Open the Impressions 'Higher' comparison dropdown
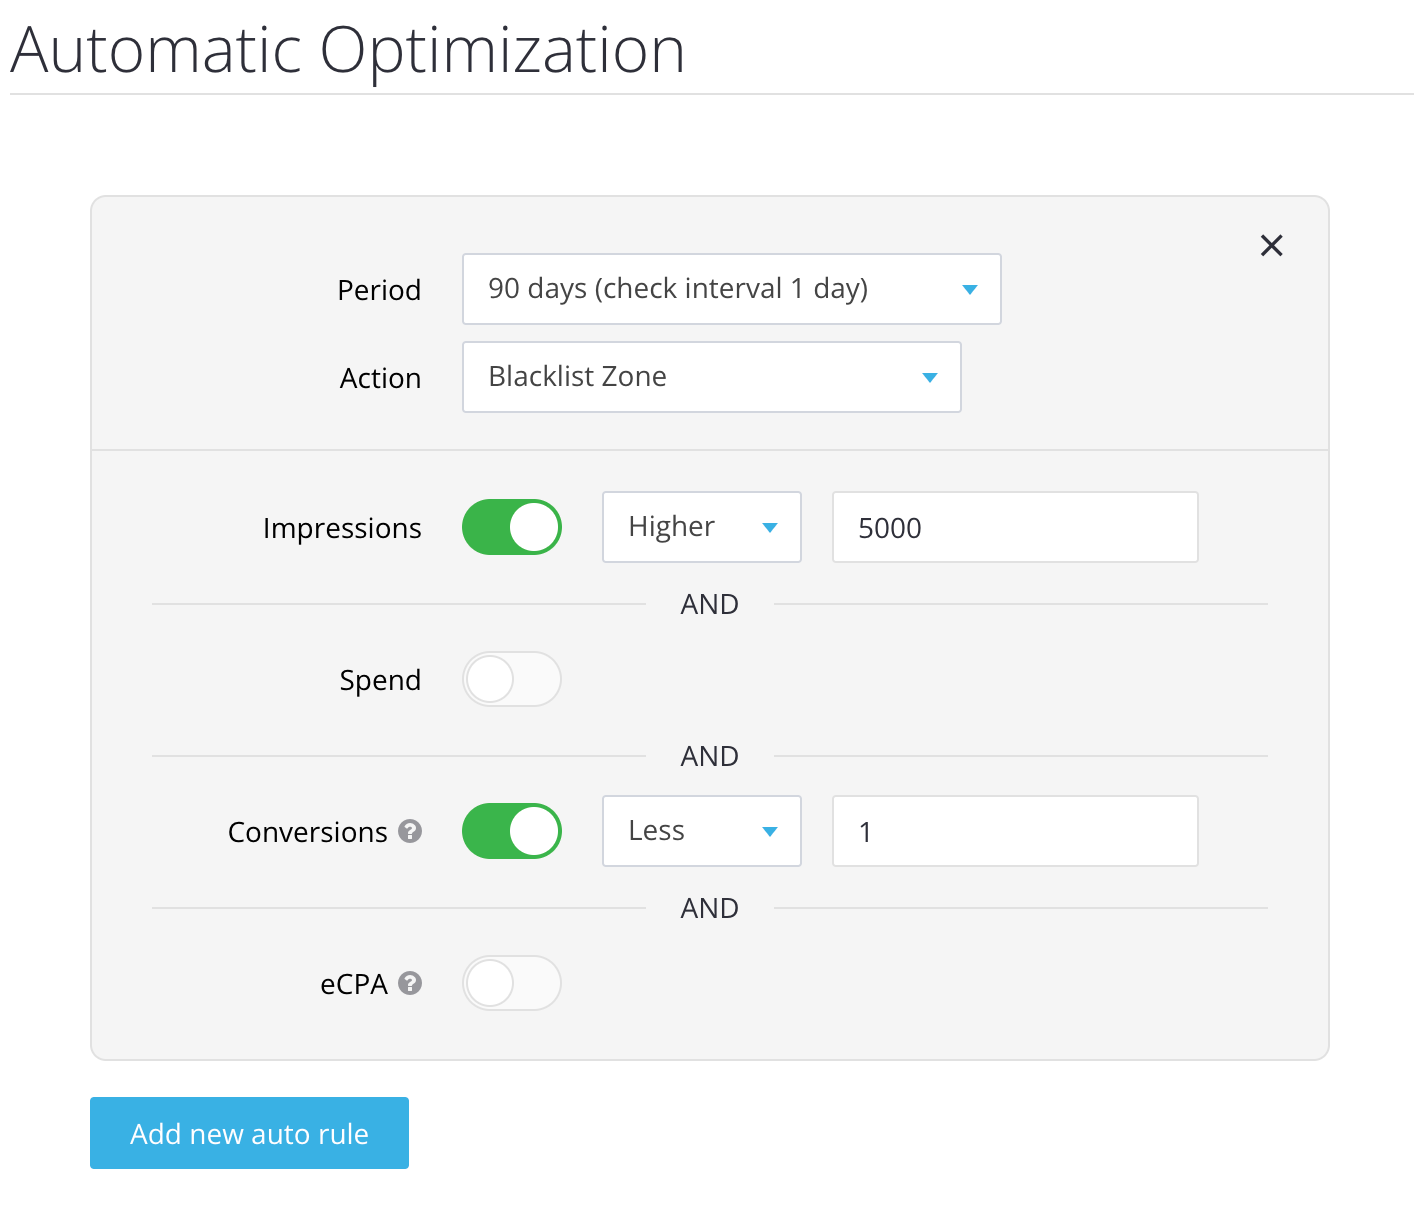The image size is (1414, 1220). pyautogui.click(x=701, y=527)
